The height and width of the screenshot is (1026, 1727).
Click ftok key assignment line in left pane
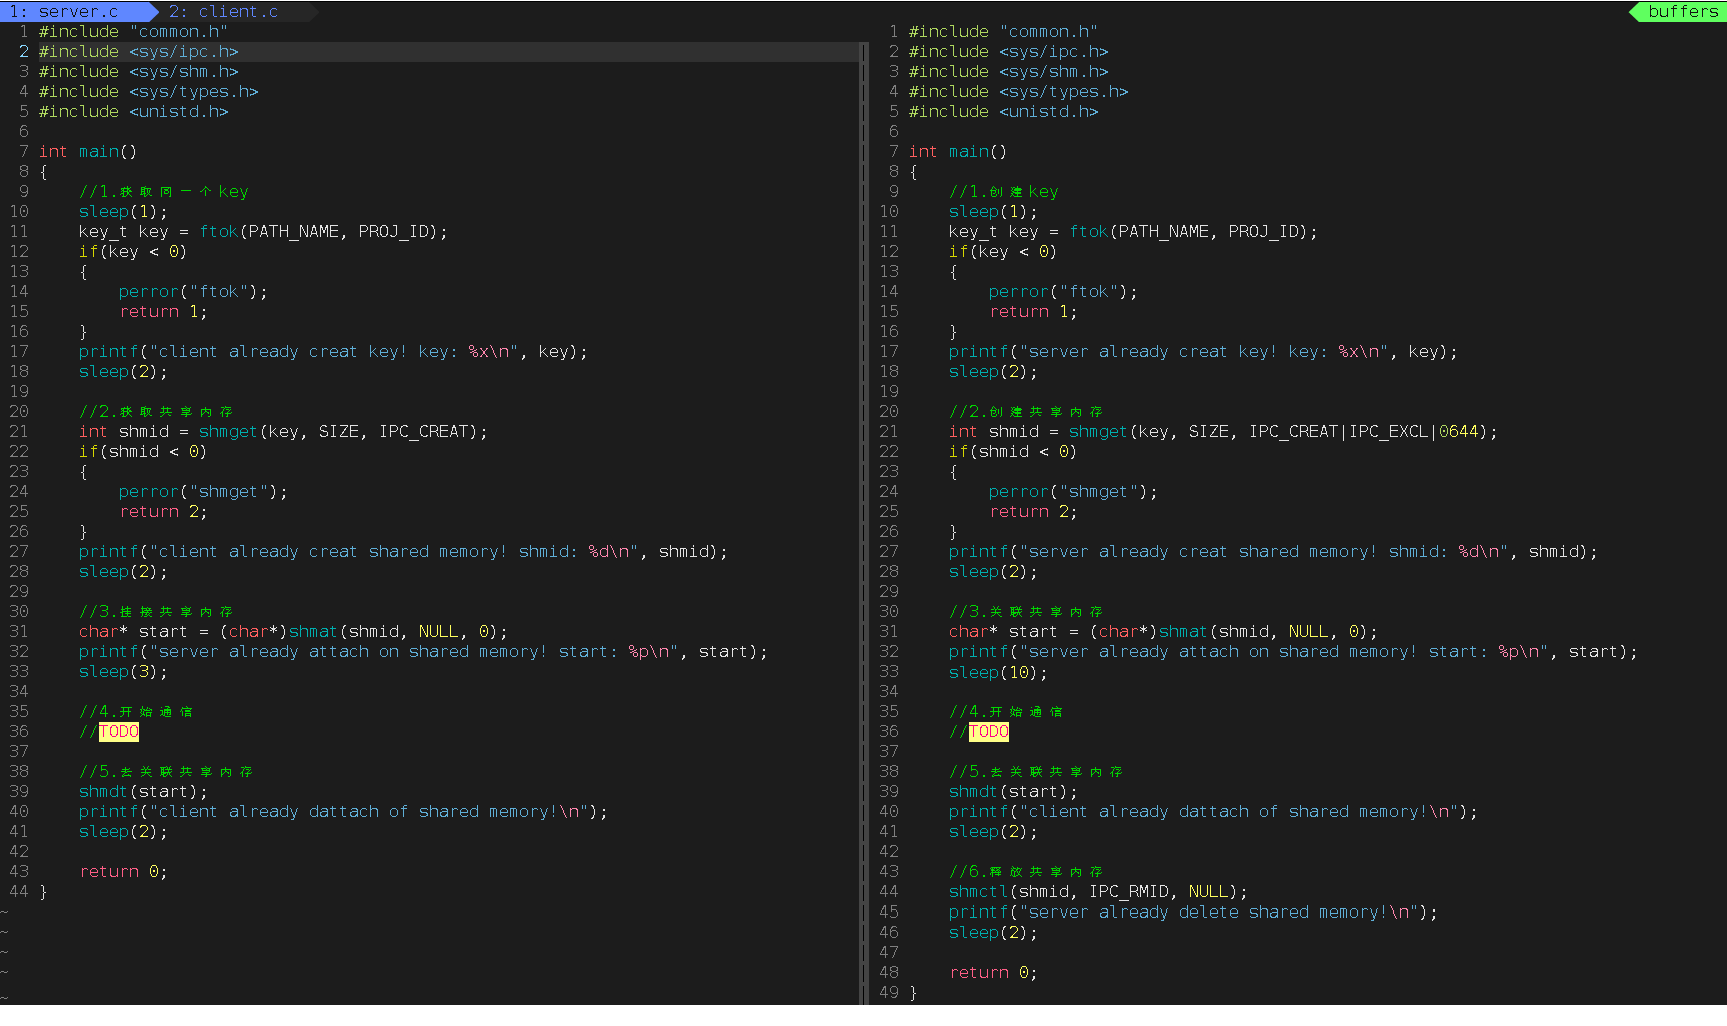(x=263, y=231)
